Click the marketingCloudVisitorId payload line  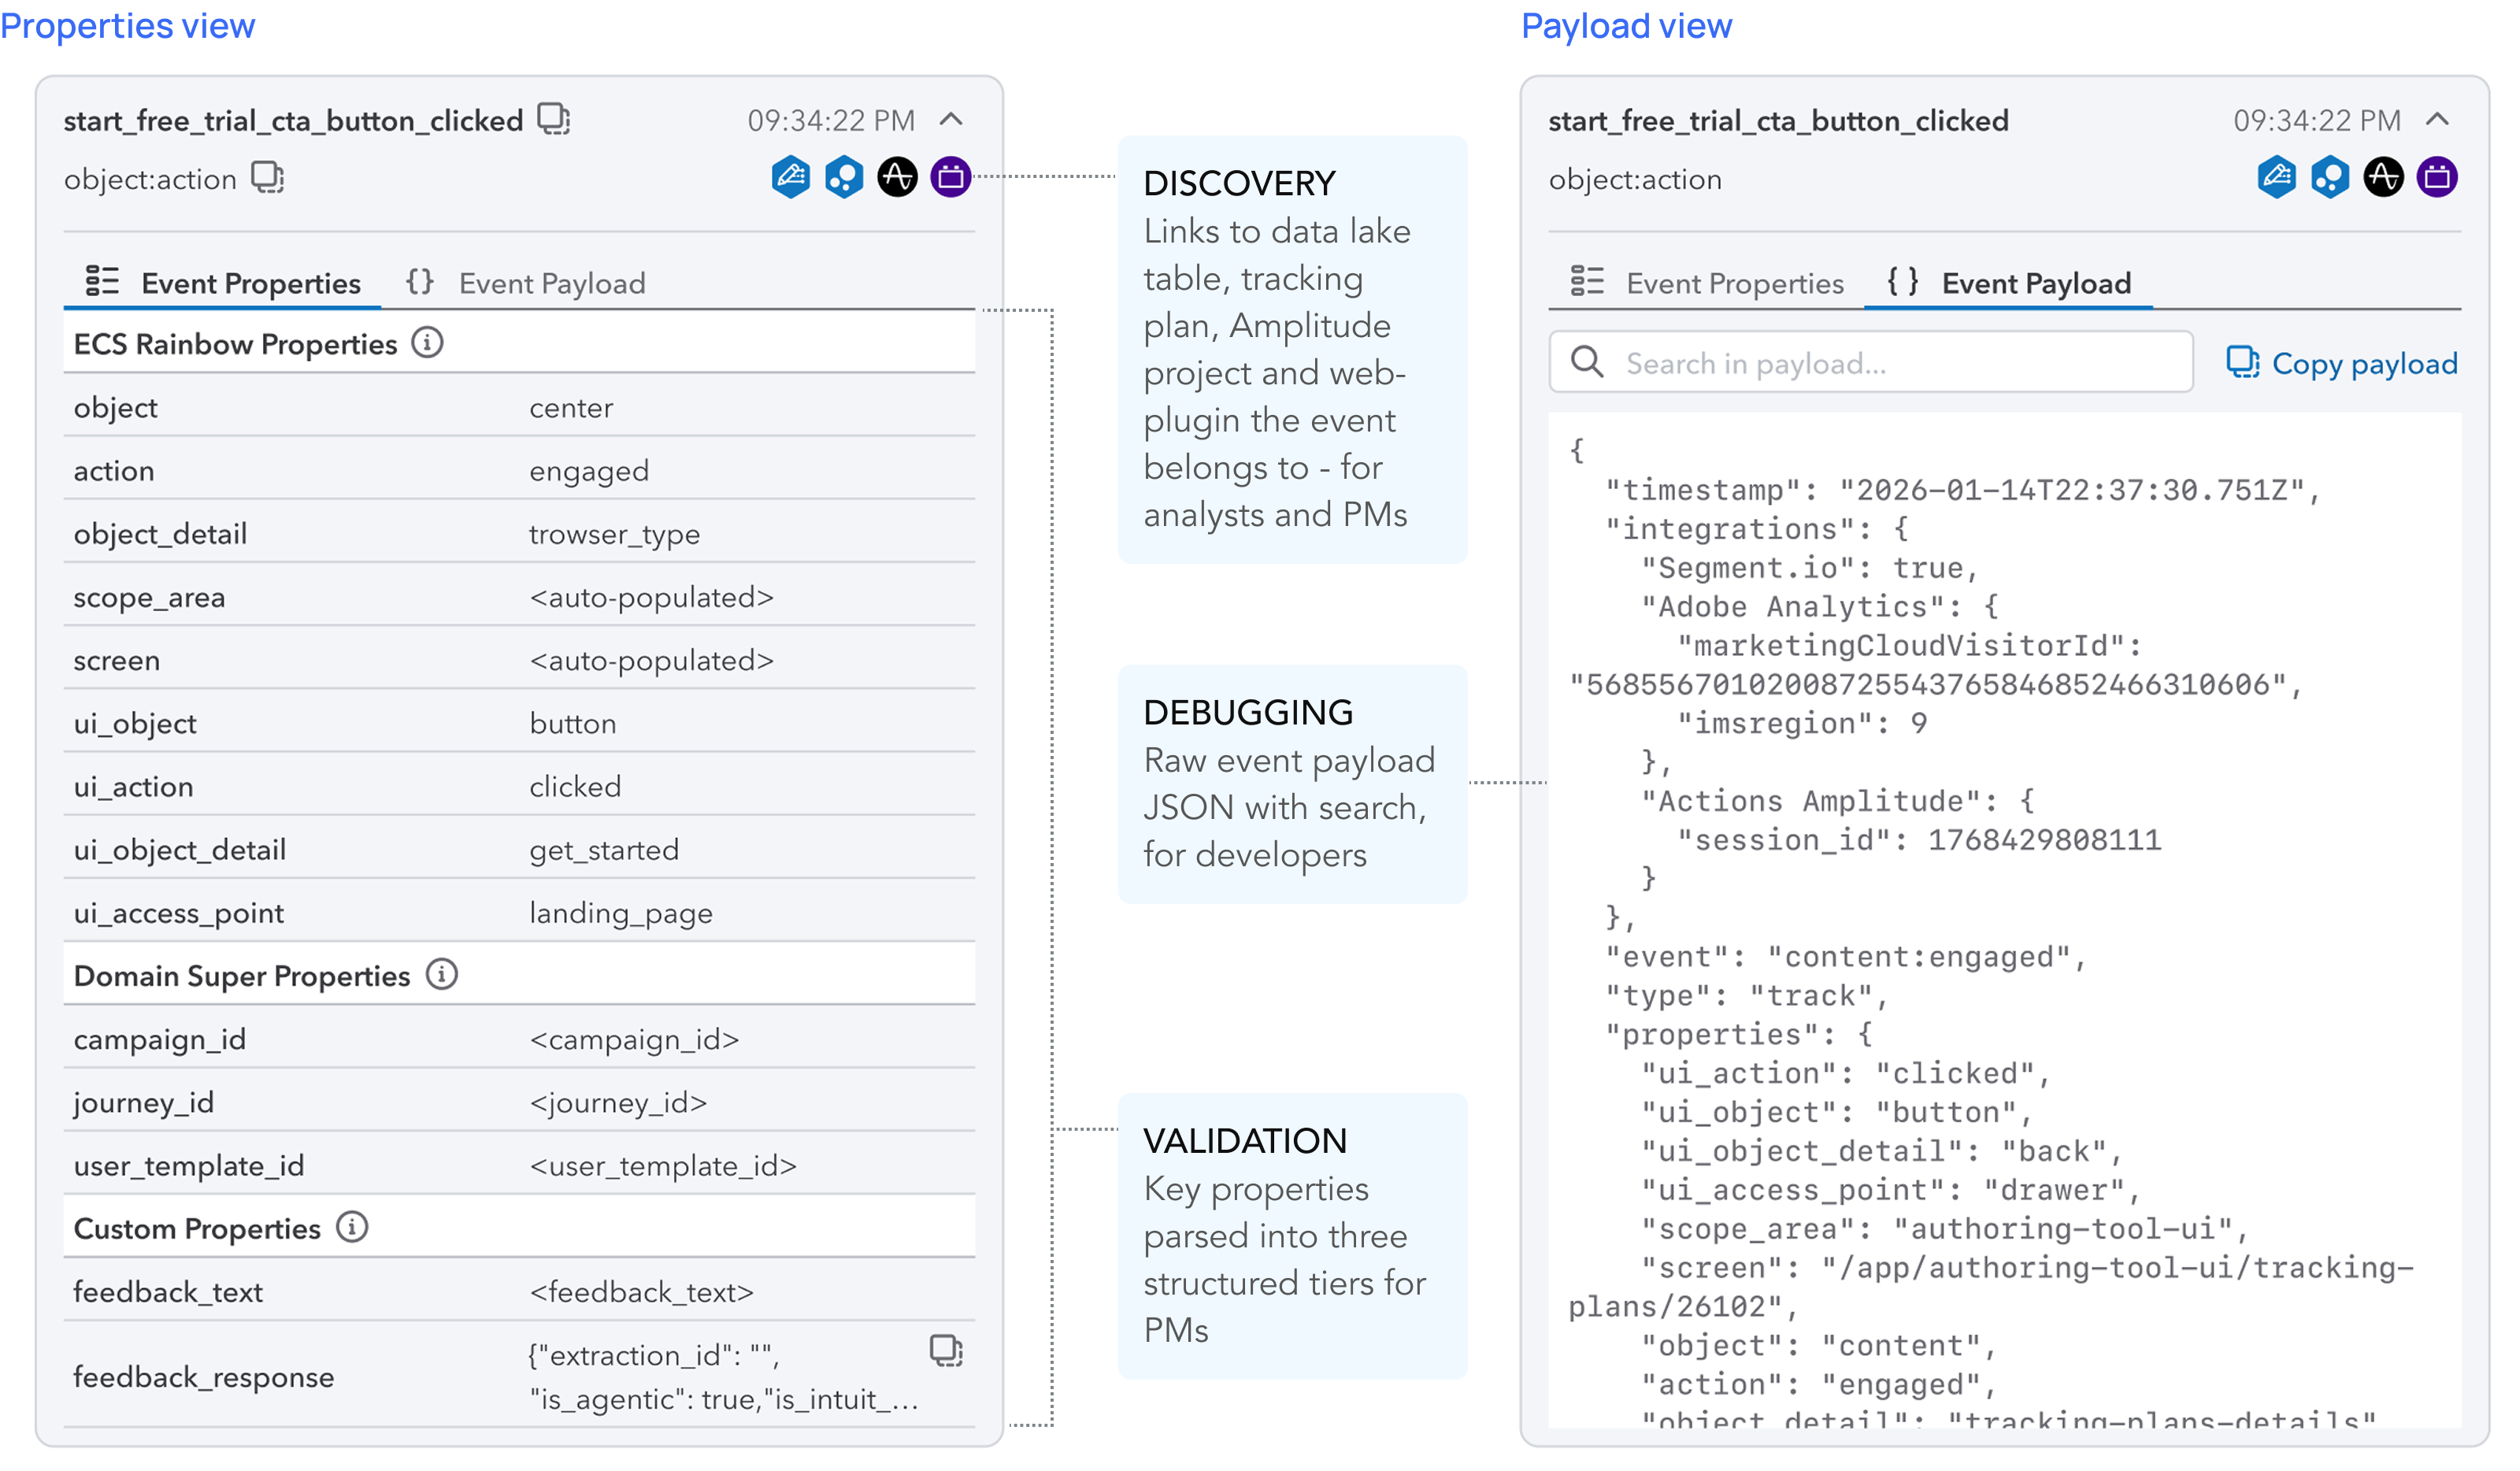tap(1935, 665)
